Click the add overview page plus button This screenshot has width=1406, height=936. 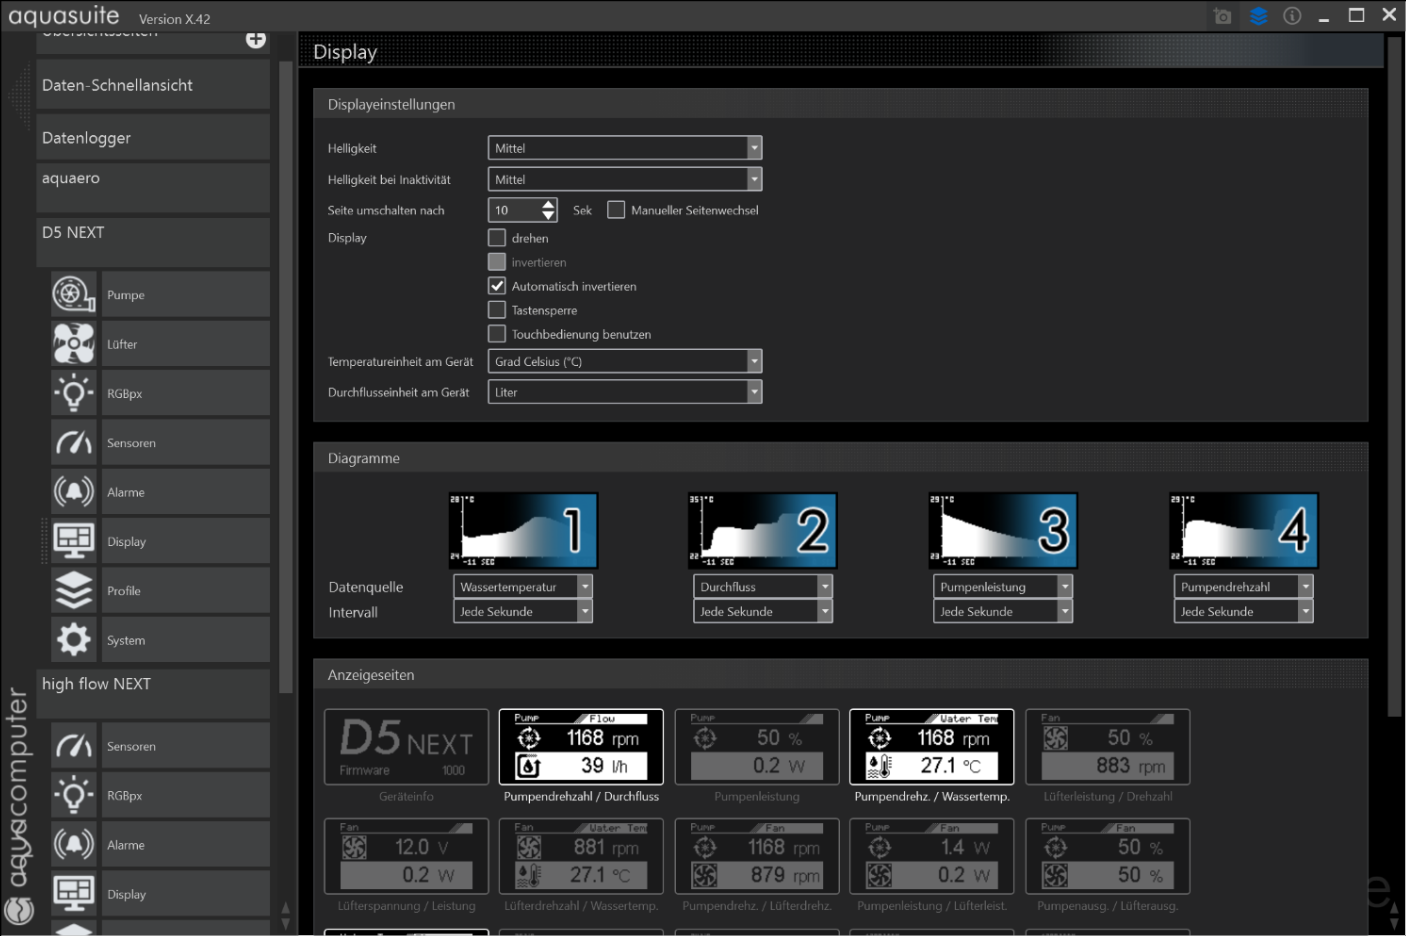256,39
